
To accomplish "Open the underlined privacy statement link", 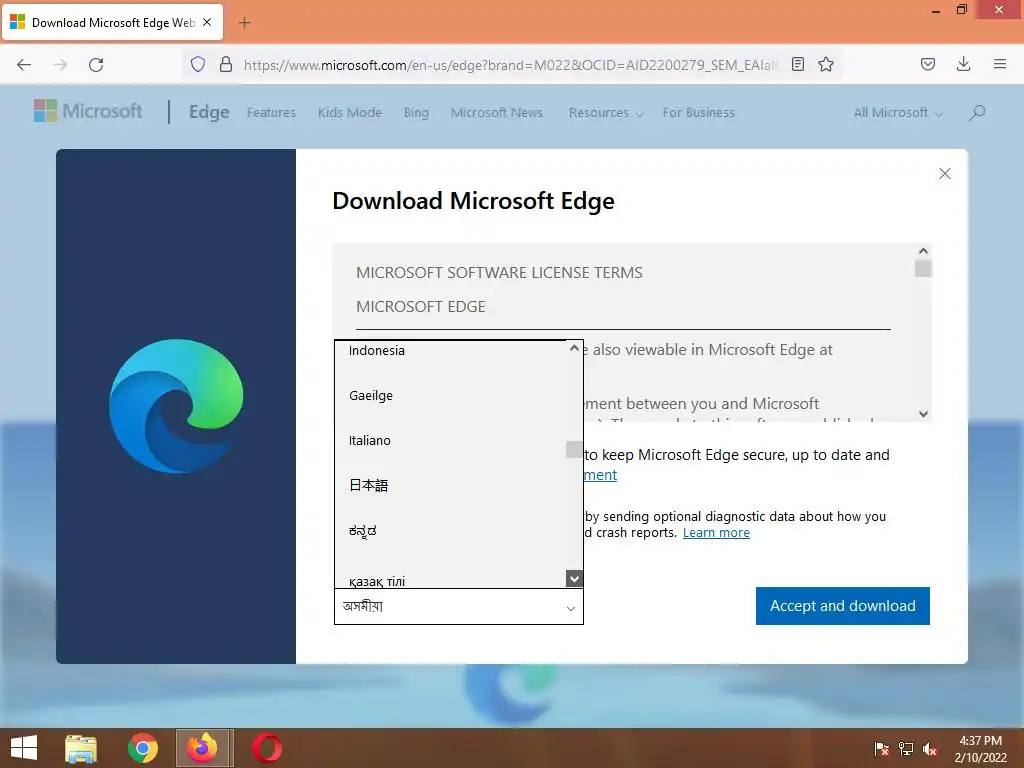I will click(x=600, y=475).
